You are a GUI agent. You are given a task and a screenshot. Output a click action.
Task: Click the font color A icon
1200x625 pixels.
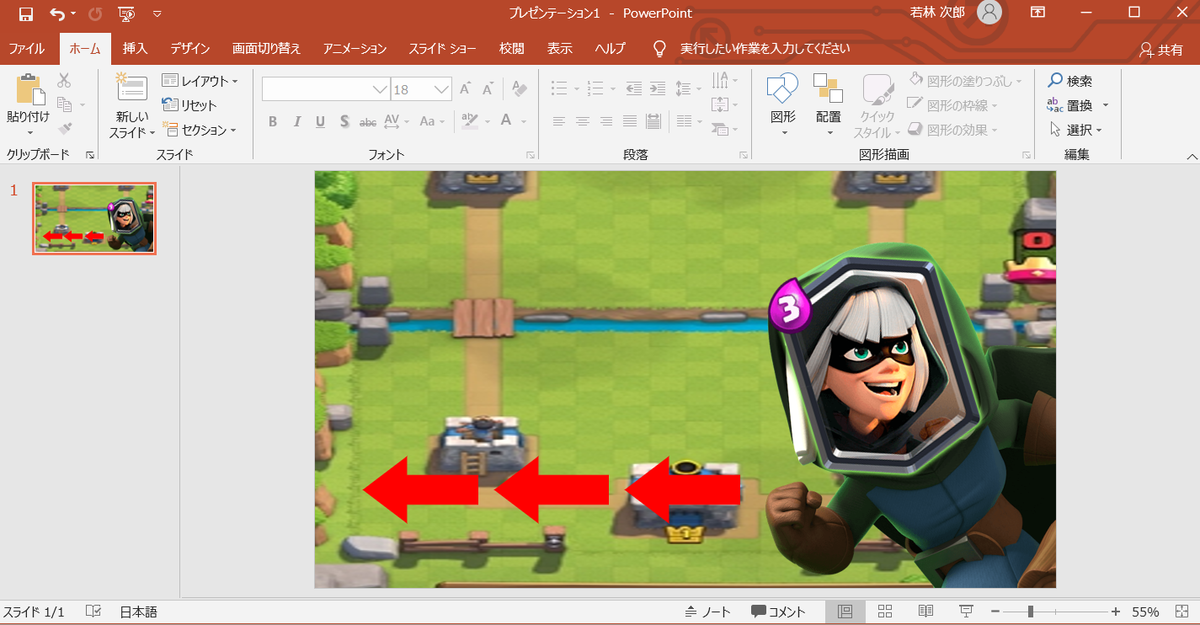coord(506,121)
